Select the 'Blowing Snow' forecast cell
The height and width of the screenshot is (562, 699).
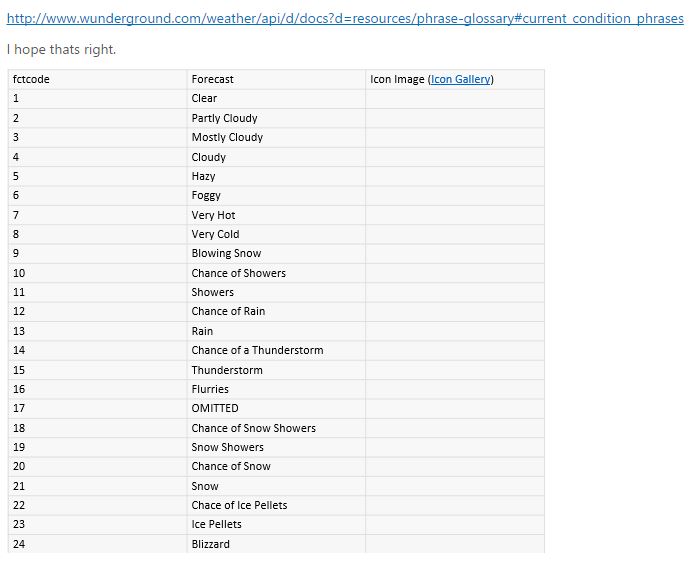click(x=226, y=253)
